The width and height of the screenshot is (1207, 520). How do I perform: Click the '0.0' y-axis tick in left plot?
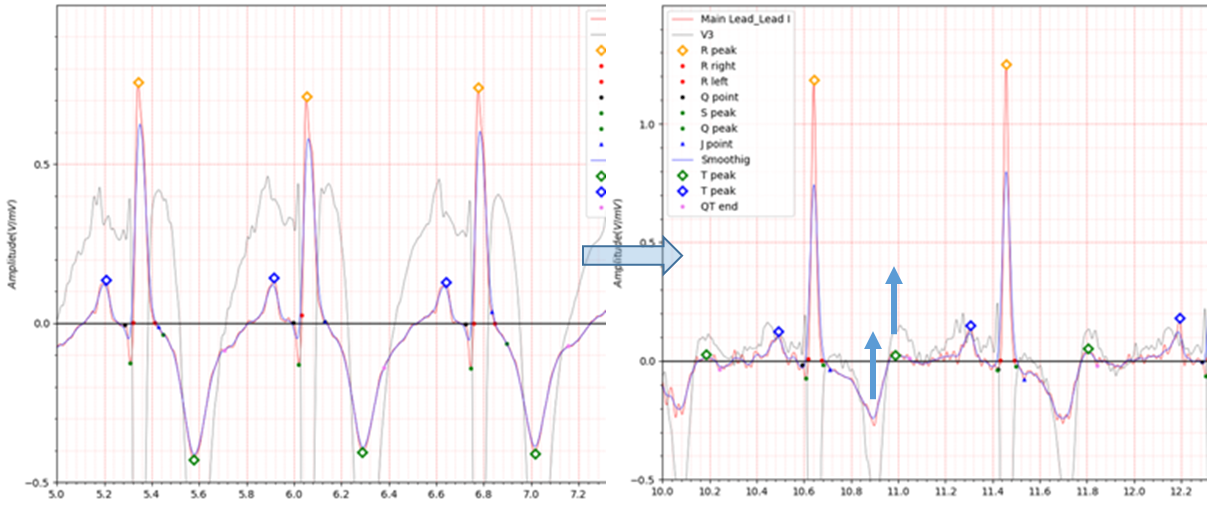coord(40,324)
